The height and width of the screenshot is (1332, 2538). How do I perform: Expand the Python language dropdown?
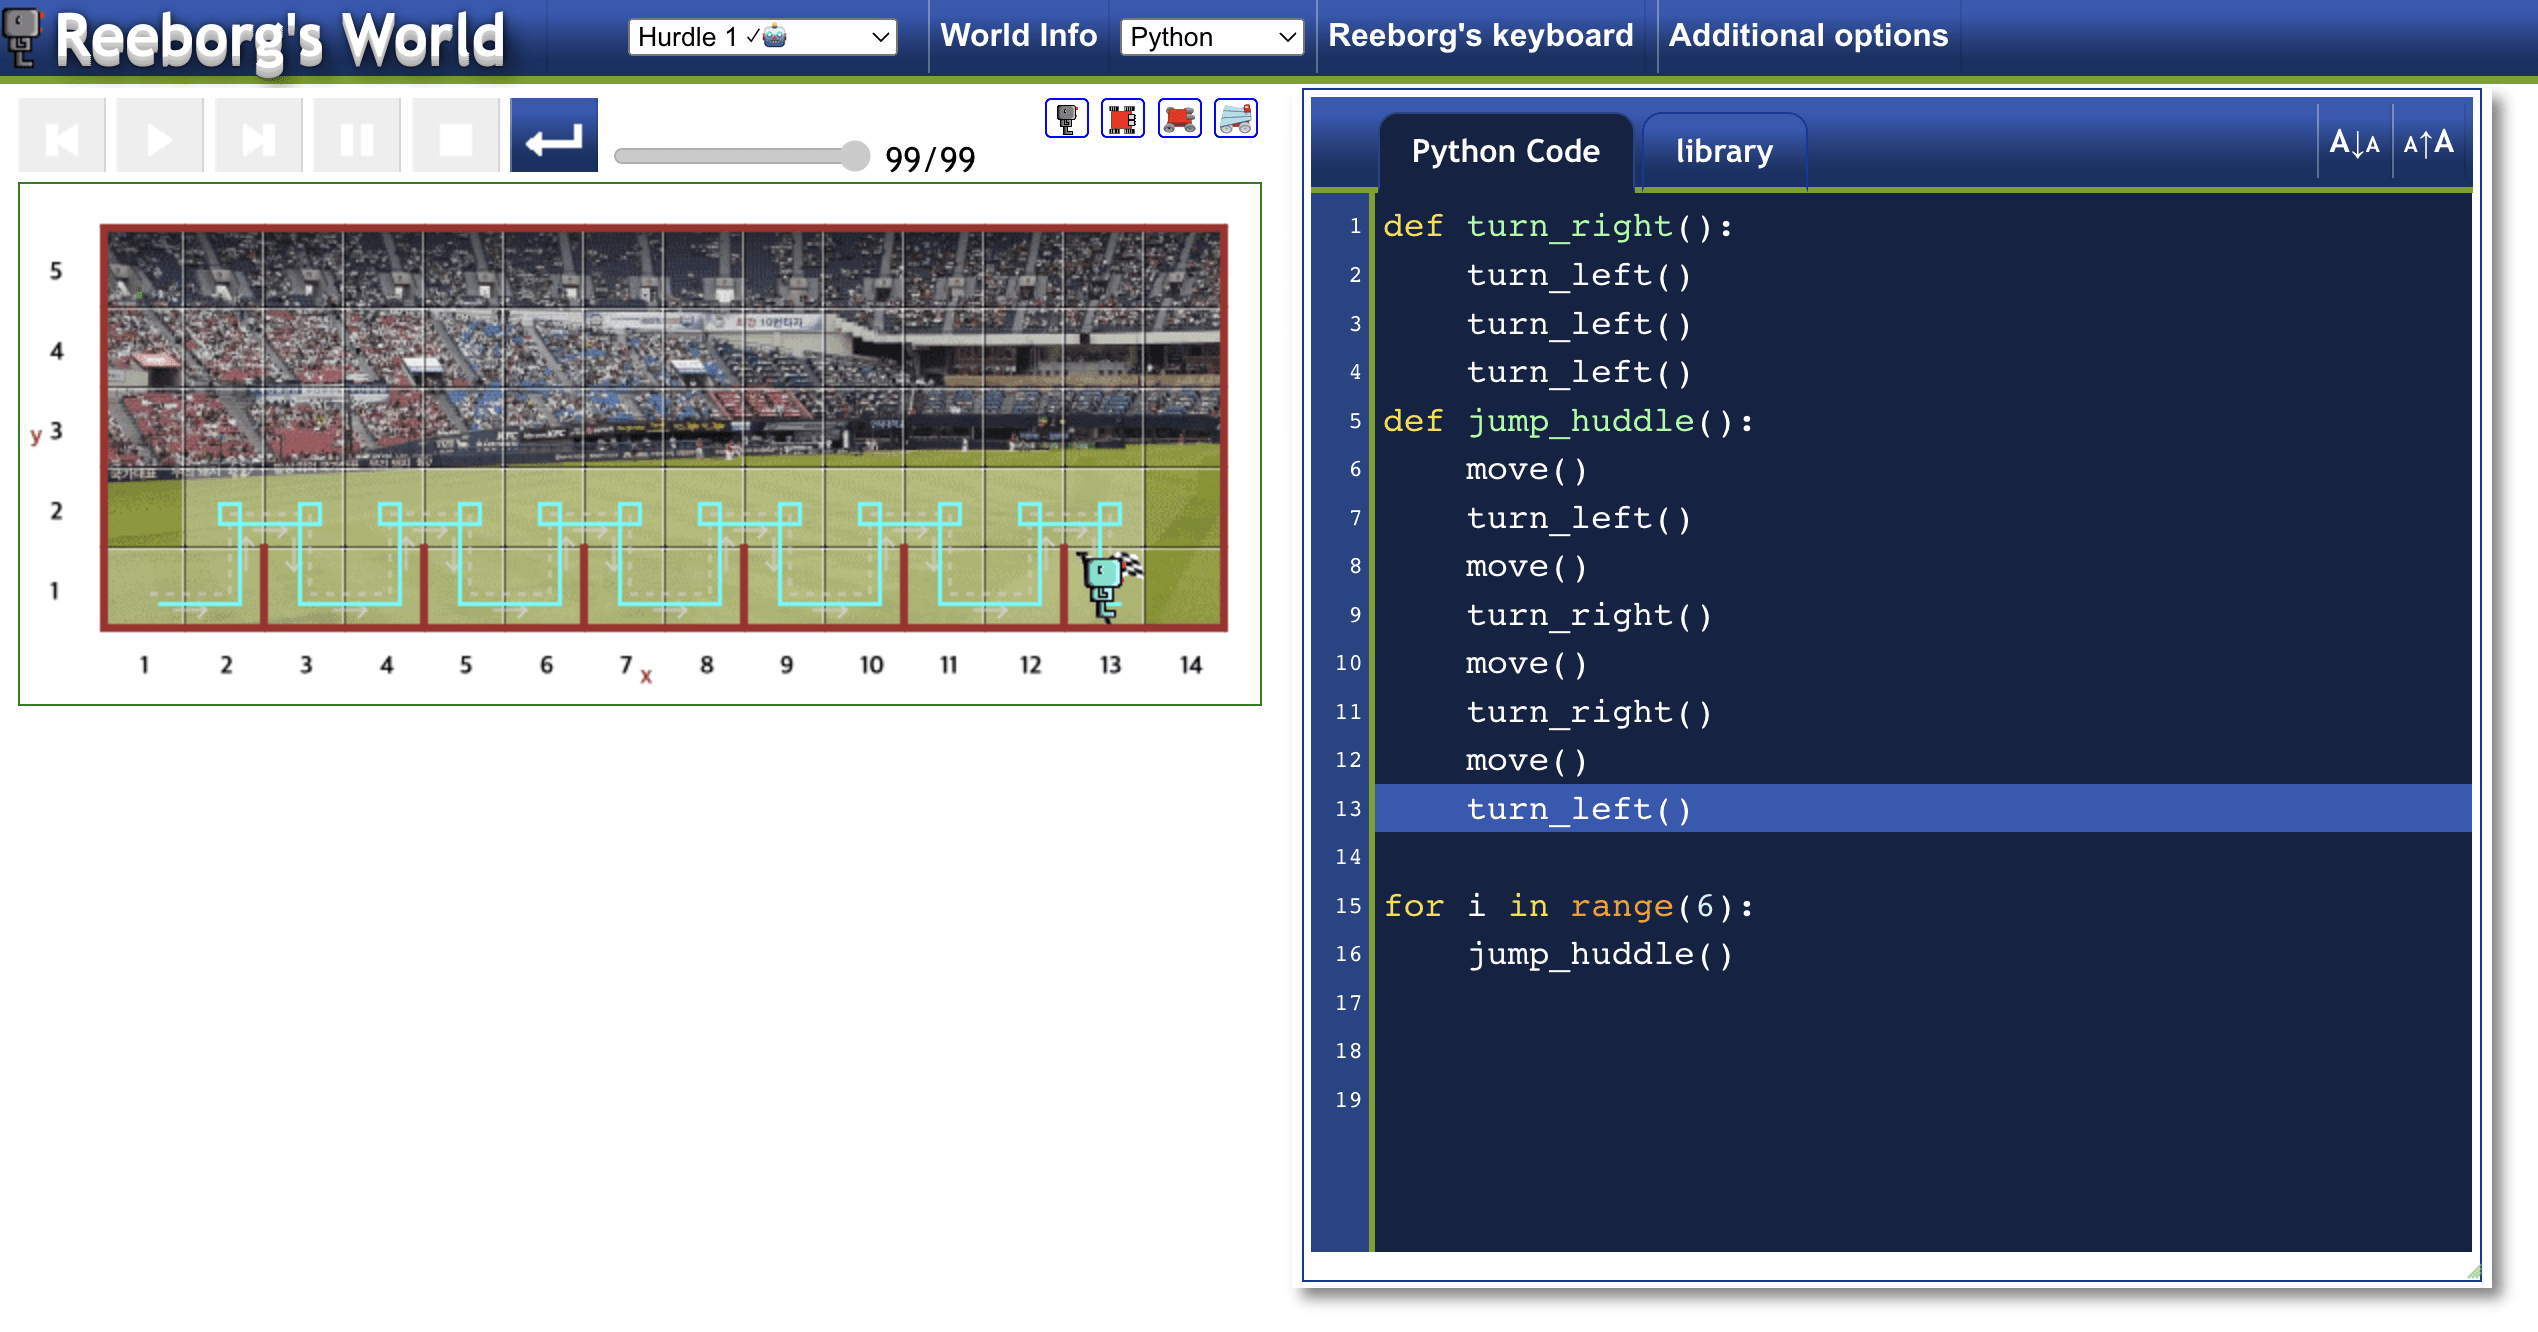1211,37
